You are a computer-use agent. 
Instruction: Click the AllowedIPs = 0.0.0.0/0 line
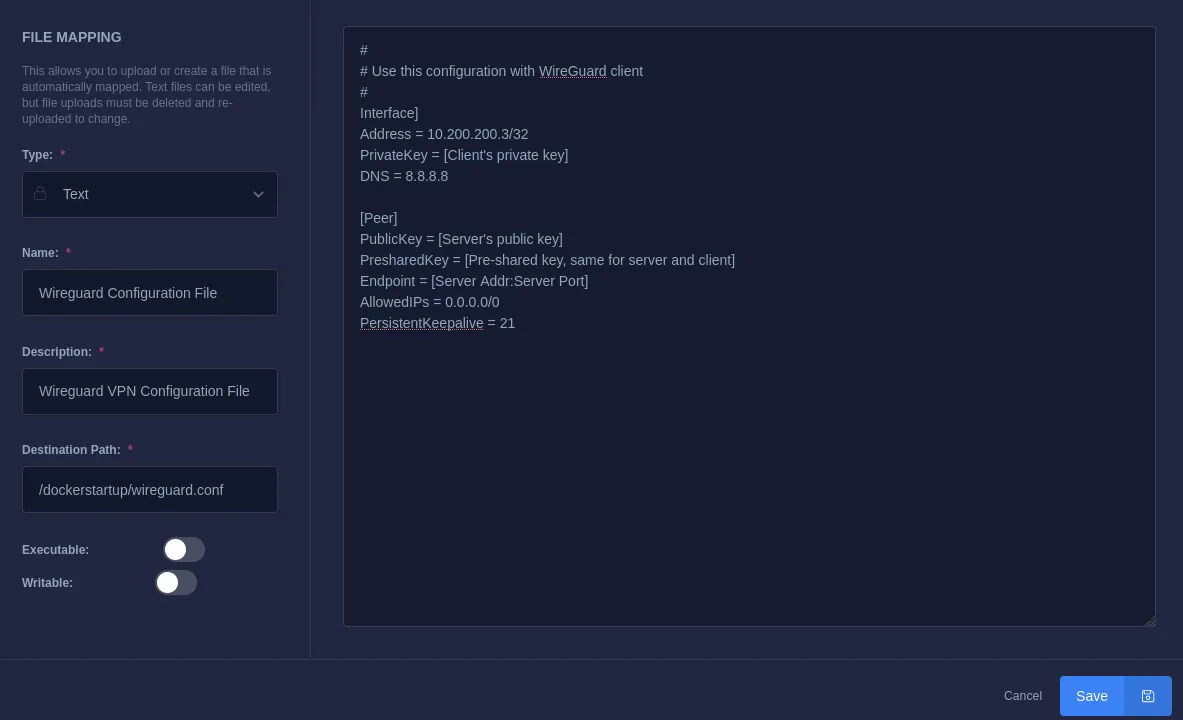click(x=430, y=302)
